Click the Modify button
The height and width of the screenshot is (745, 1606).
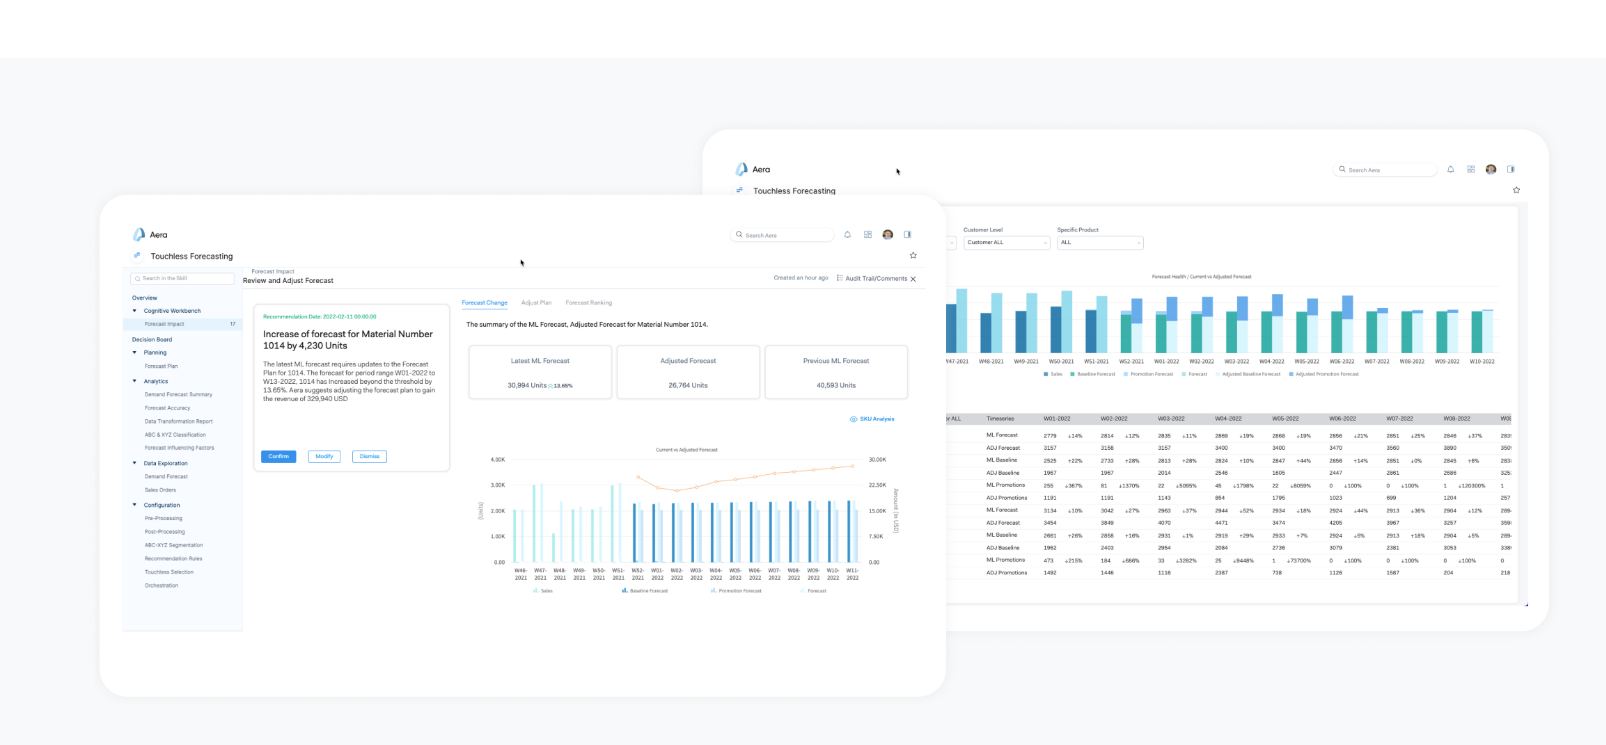[x=324, y=456]
